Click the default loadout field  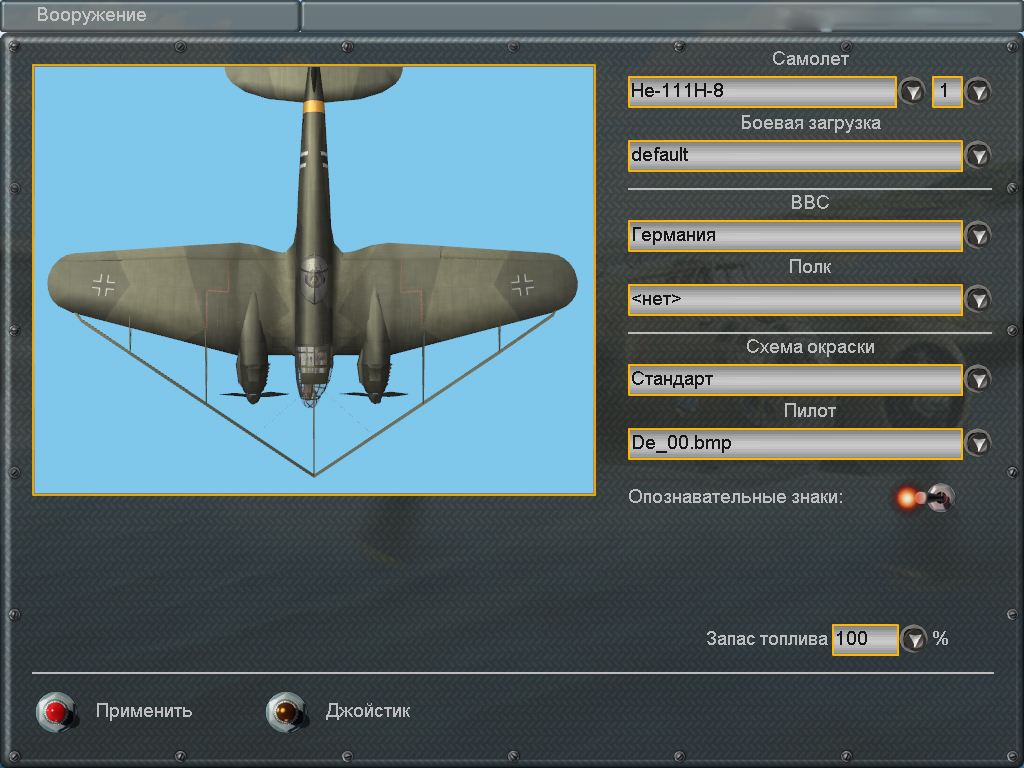pyautogui.click(x=794, y=156)
